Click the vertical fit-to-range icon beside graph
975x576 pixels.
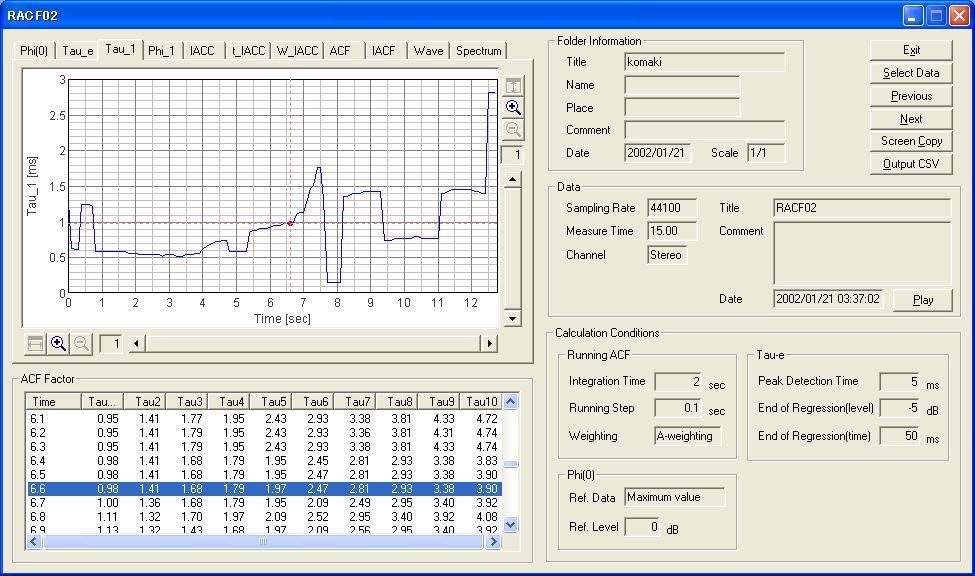coord(513,87)
